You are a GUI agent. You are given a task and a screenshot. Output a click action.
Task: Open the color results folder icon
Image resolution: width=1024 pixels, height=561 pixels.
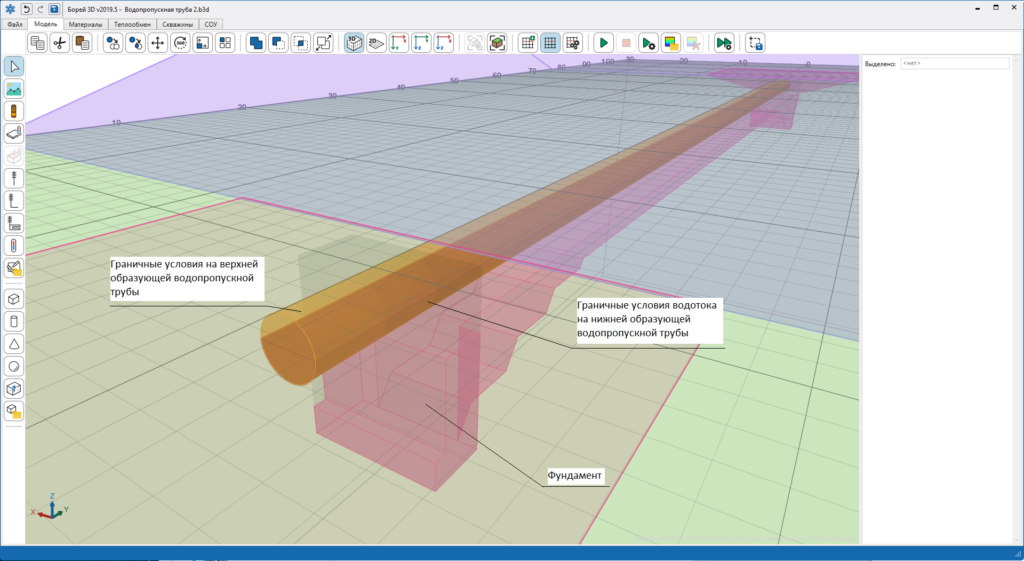pyautogui.click(x=671, y=43)
